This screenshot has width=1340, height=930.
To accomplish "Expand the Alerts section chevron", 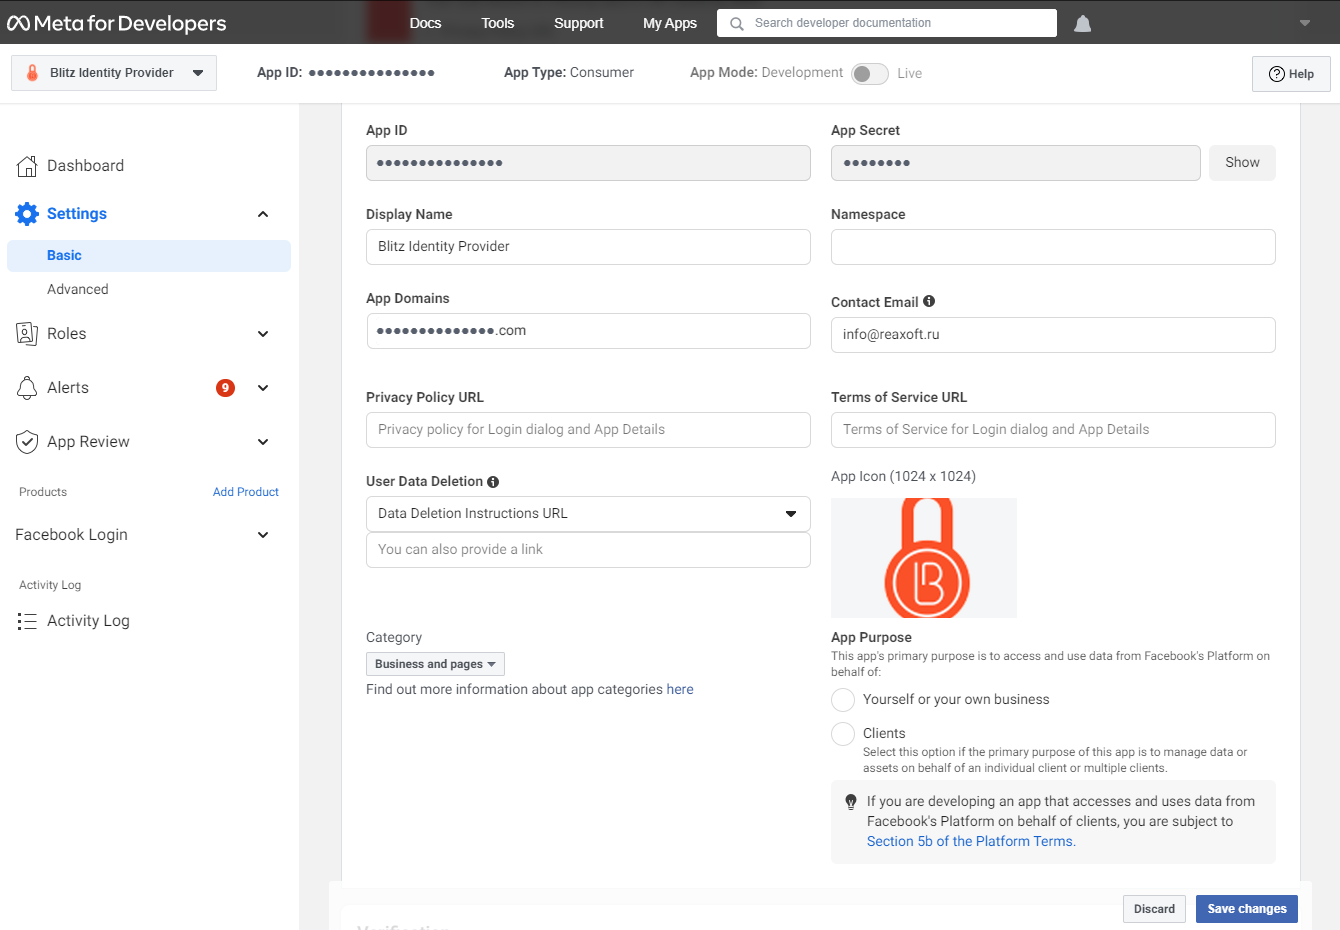I will (x=263, y=388).
